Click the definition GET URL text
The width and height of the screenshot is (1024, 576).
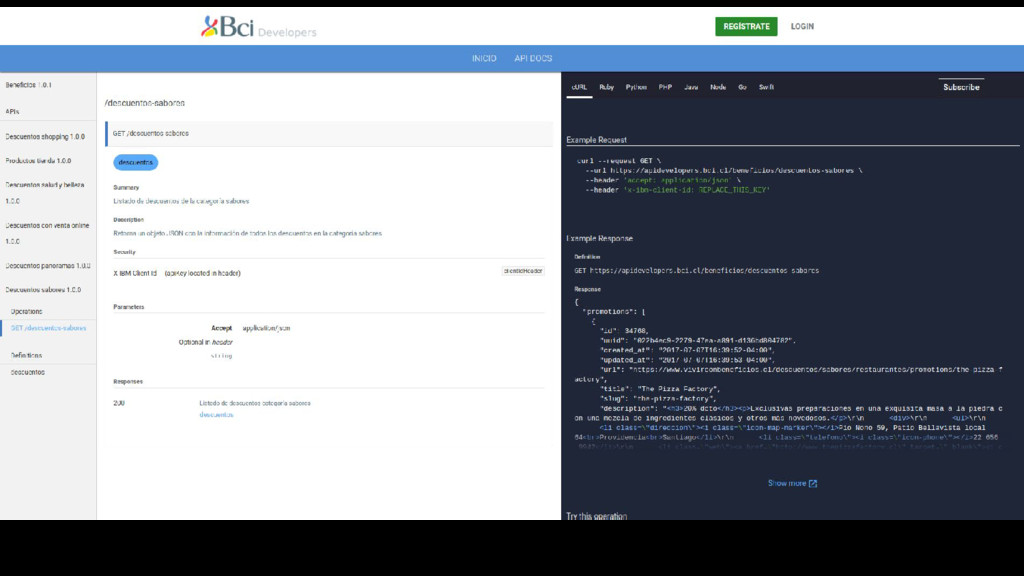coord(696,270)
